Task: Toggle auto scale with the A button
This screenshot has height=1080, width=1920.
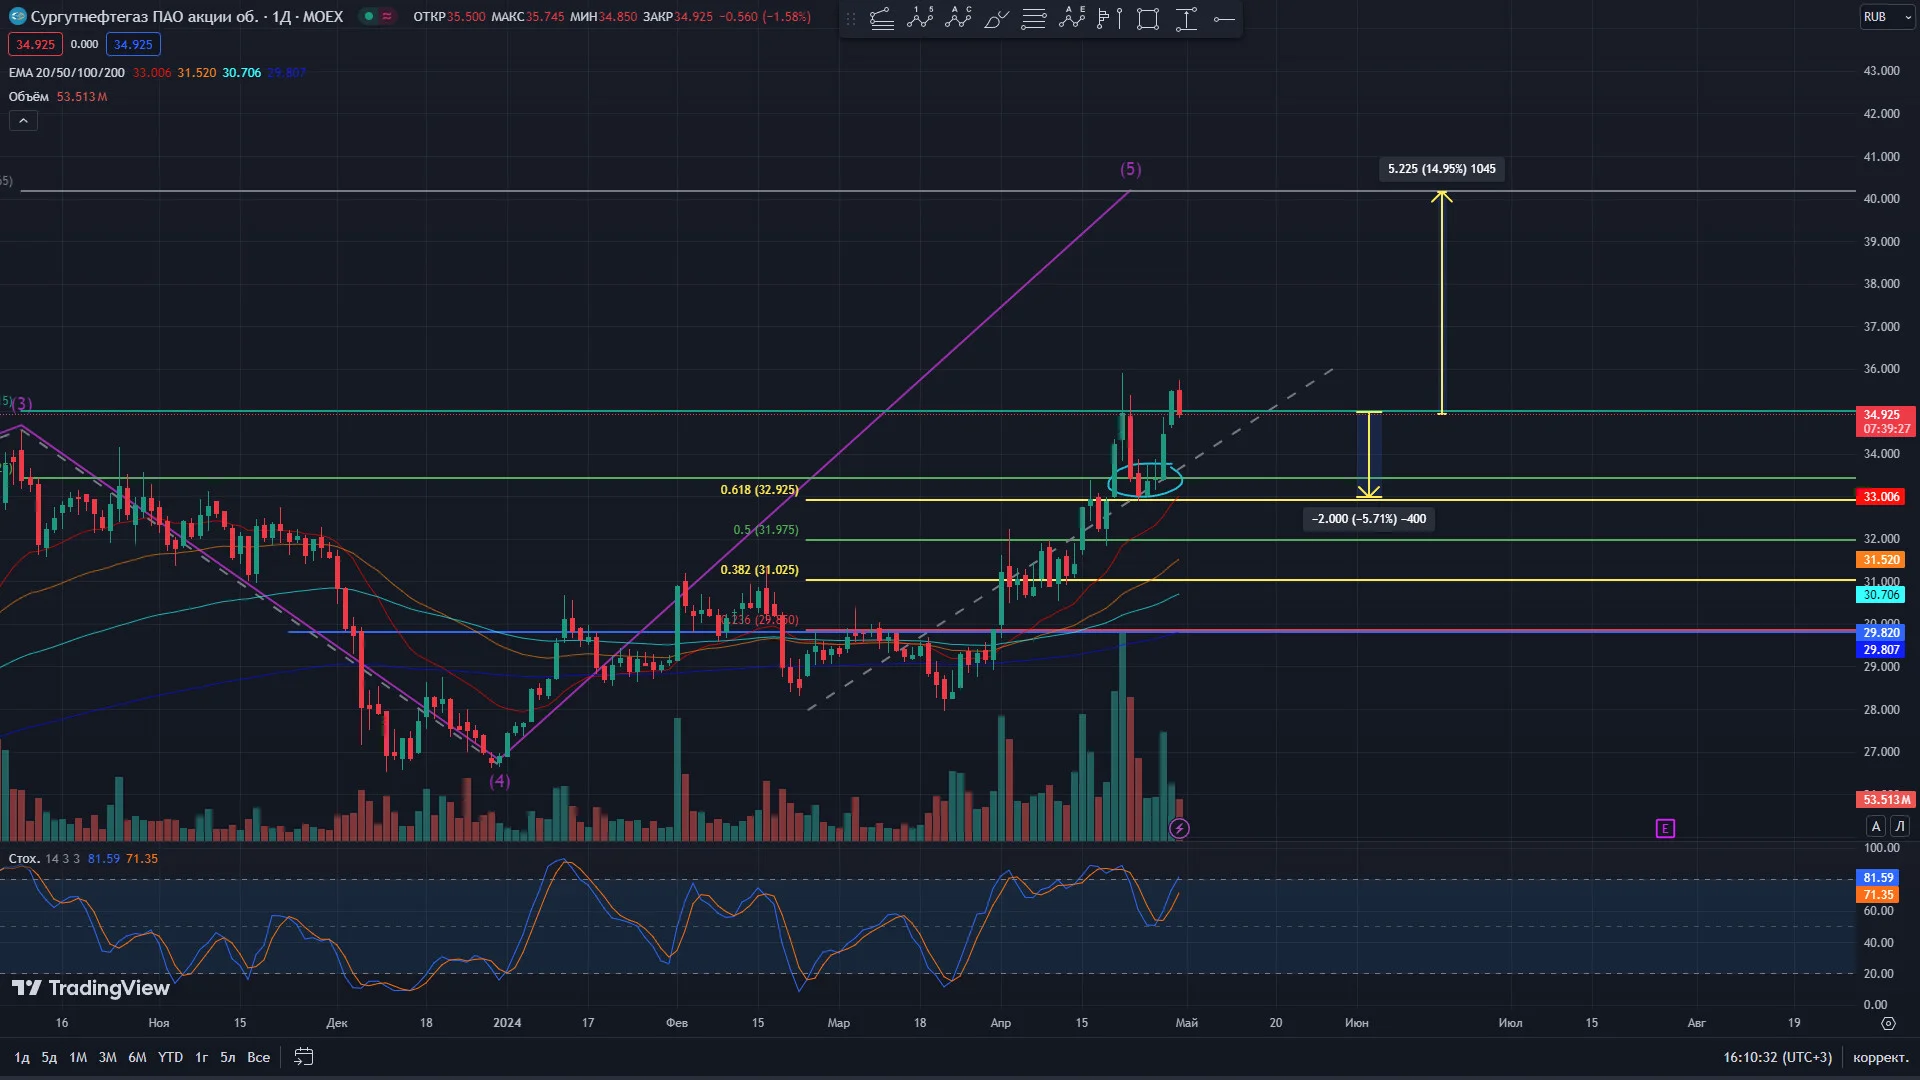Action: pyautogui.click(x=1876, y=826)
